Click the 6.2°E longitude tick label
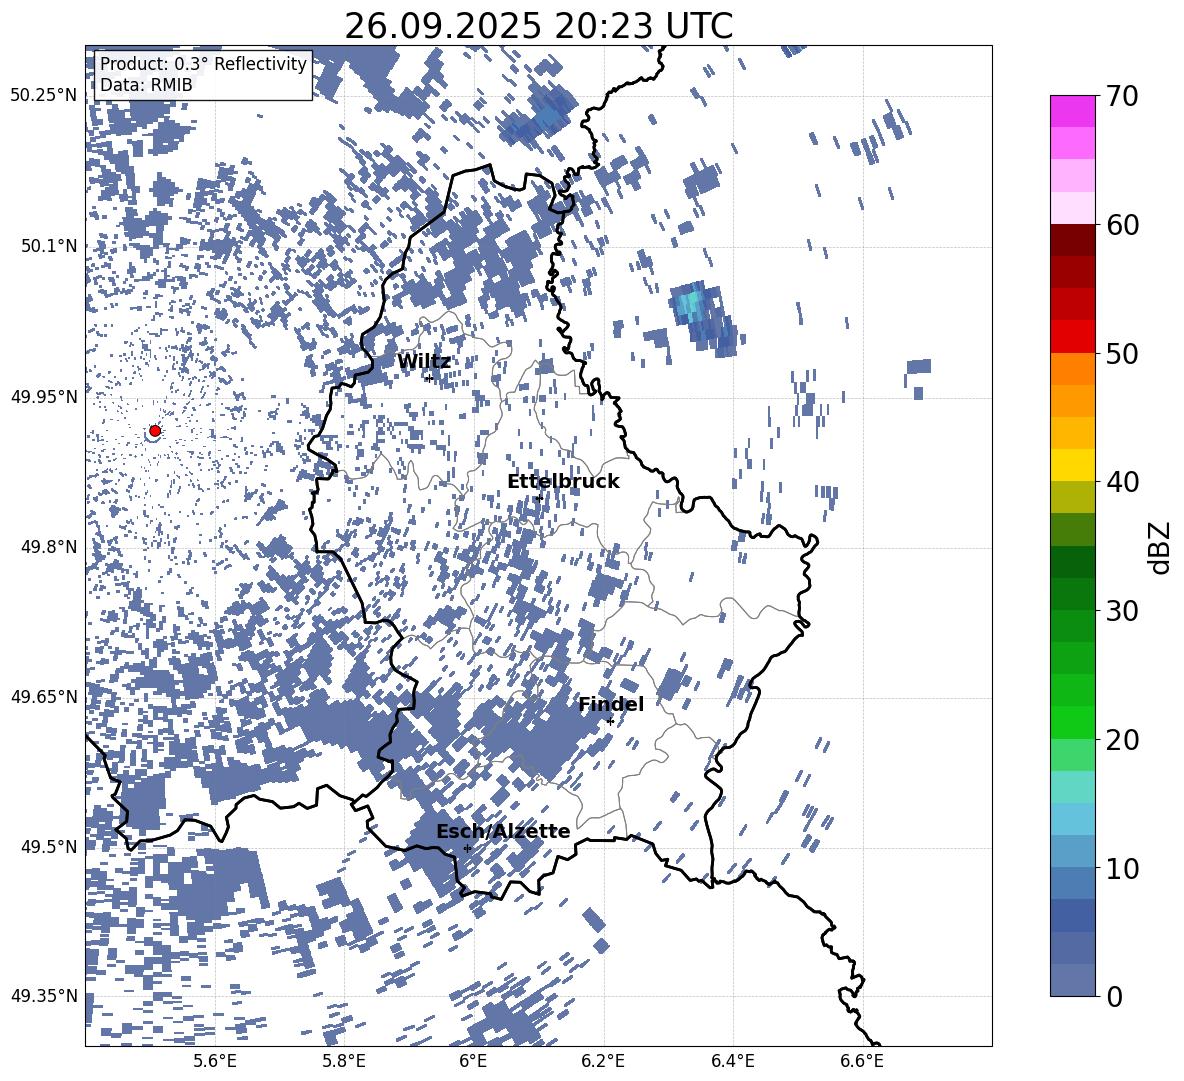1184x1081 pixels. [x=603, y=1061]
